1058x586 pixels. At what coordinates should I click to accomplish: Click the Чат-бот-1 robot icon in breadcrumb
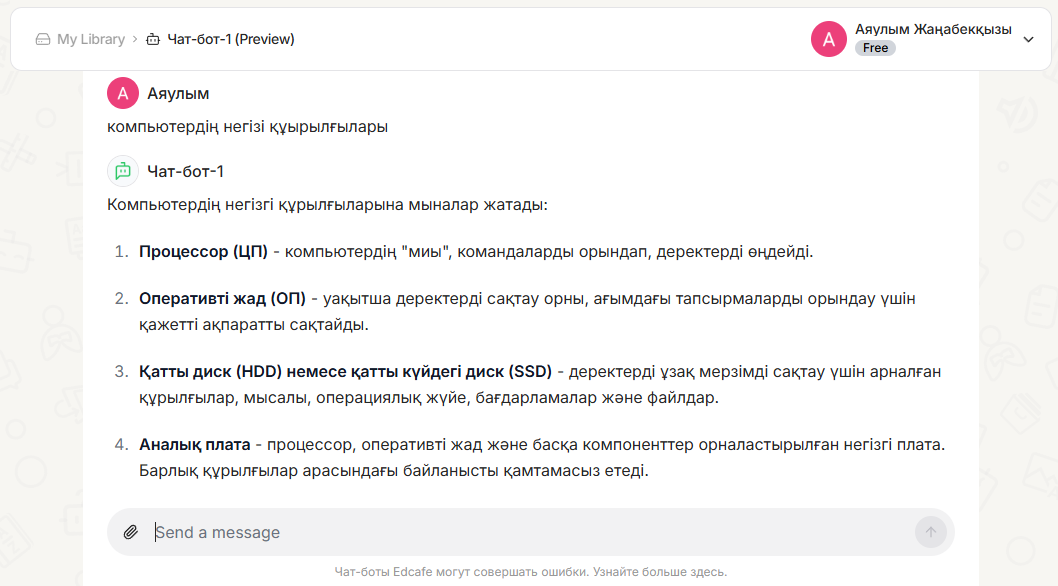[153, 39]
